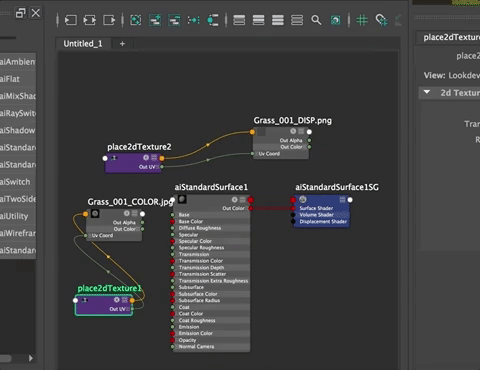480x370 pixels.
Task: Select the place2dTexture2 node title
Action: pos(139,147)
